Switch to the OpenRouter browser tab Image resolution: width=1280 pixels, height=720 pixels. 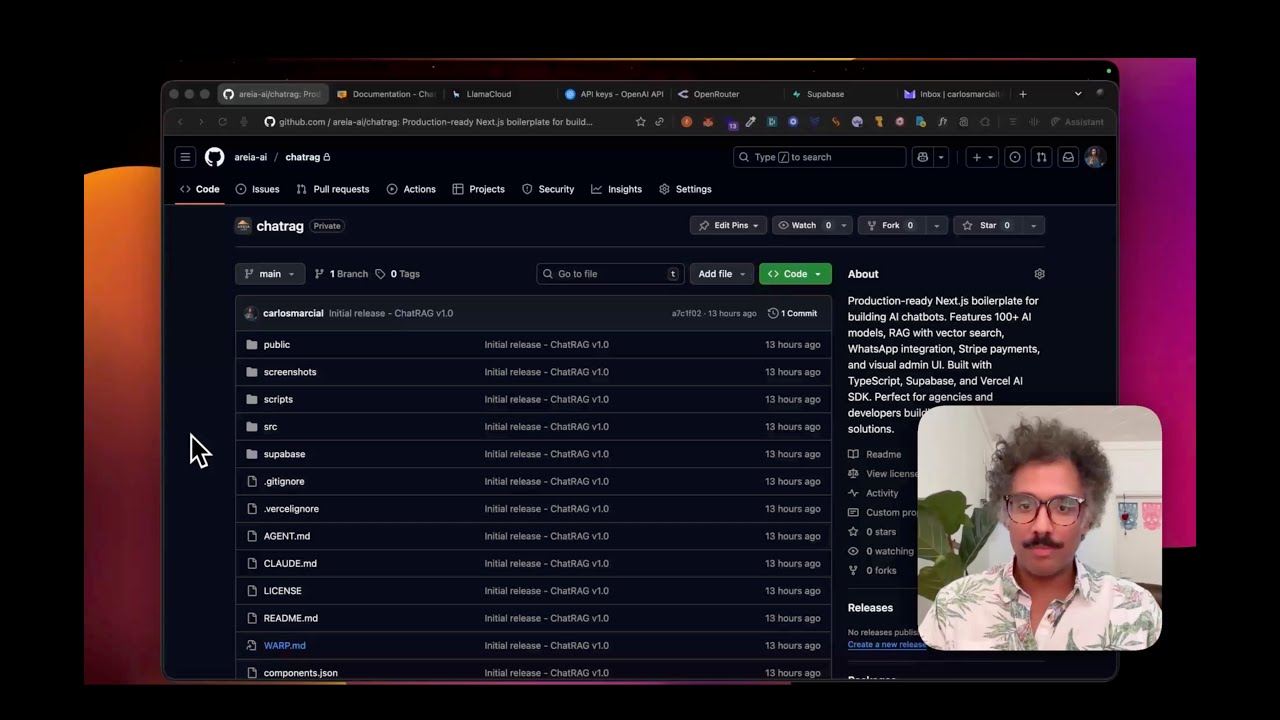[x=716, y=94]
